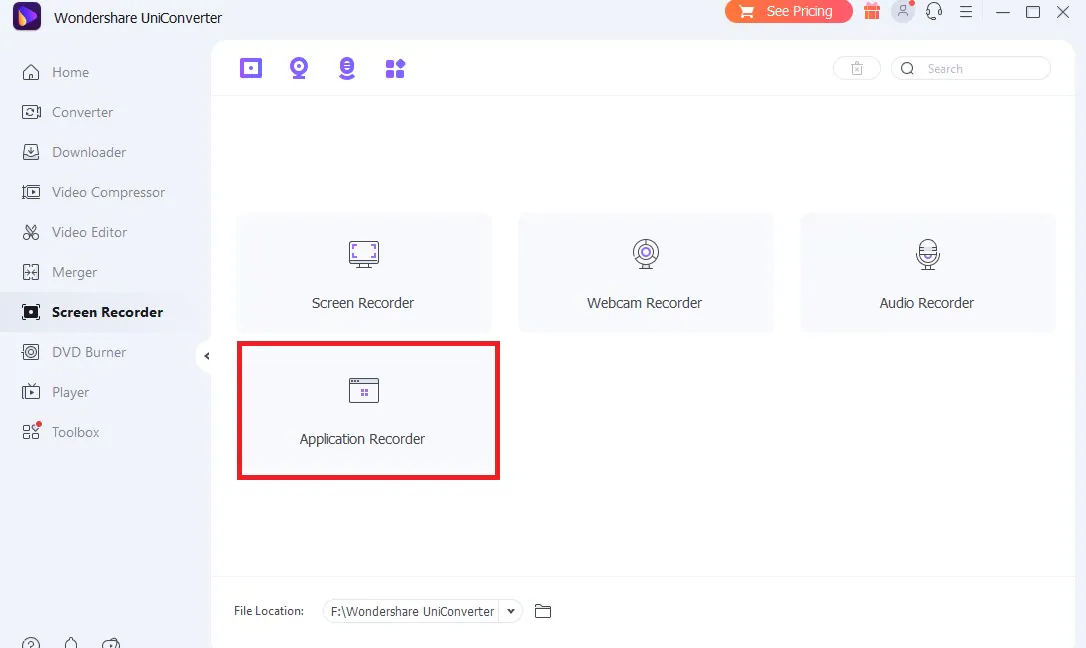The image size is (1086, 648).
Task: Open the Screen Recorder card
Action: pyautogui.click(x=364, y=273)
